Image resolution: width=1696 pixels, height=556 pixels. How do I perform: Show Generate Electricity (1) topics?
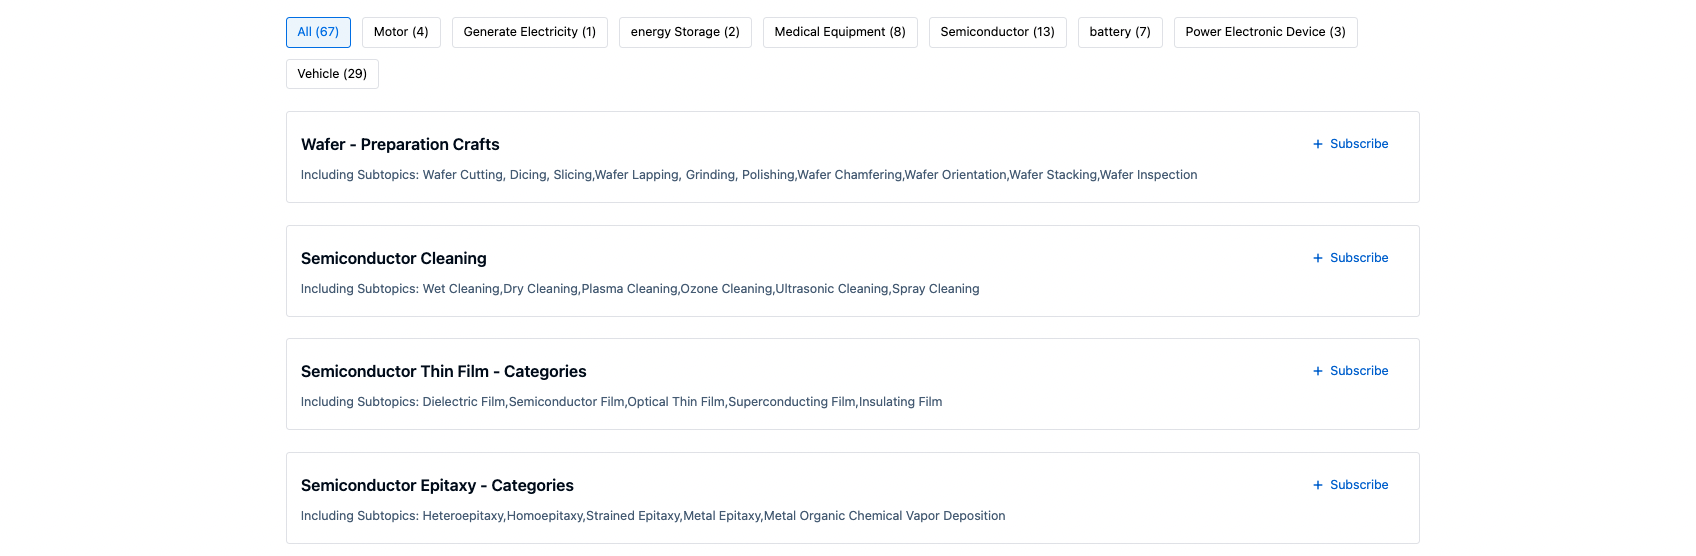click(x=529, y=32)
